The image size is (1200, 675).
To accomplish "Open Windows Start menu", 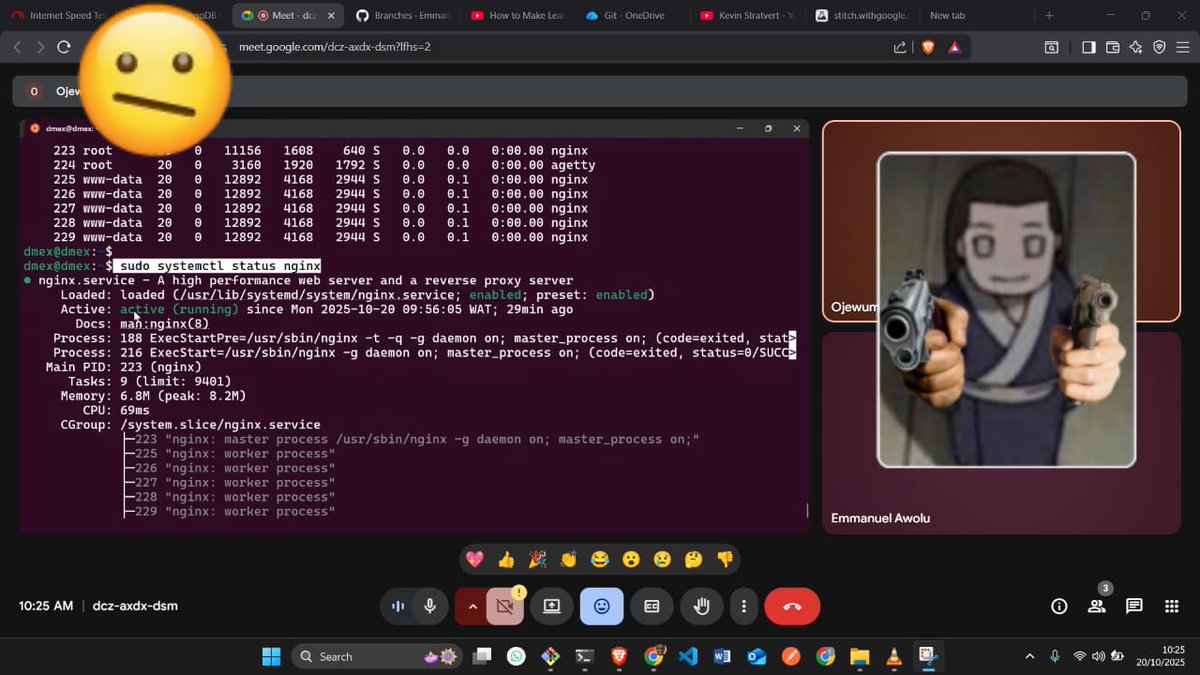I will 271,656.
